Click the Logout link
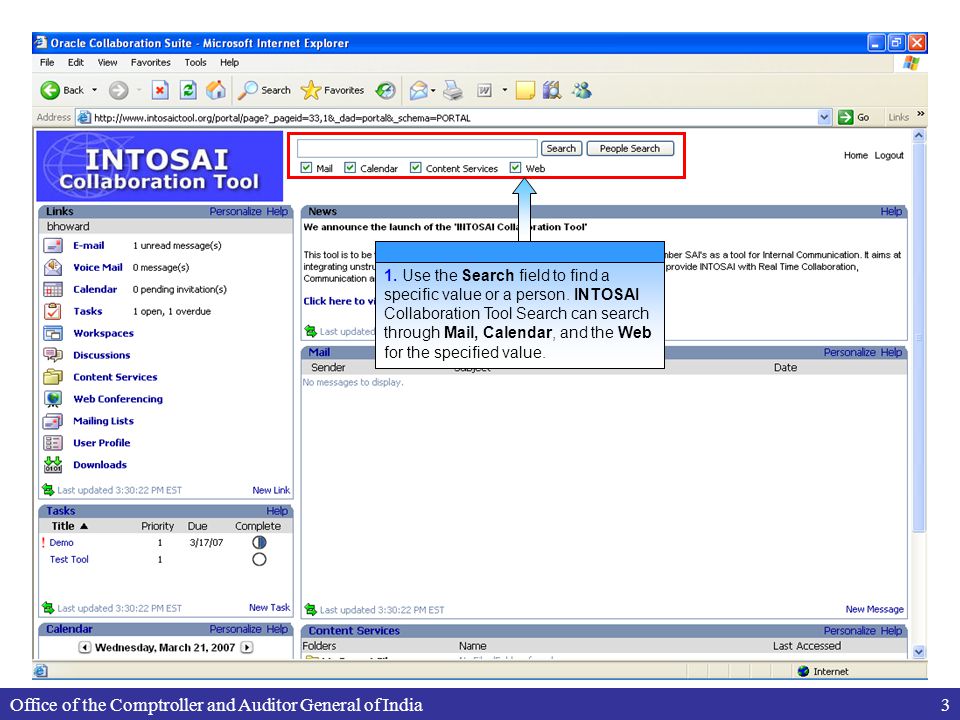 tap(888, 156)
